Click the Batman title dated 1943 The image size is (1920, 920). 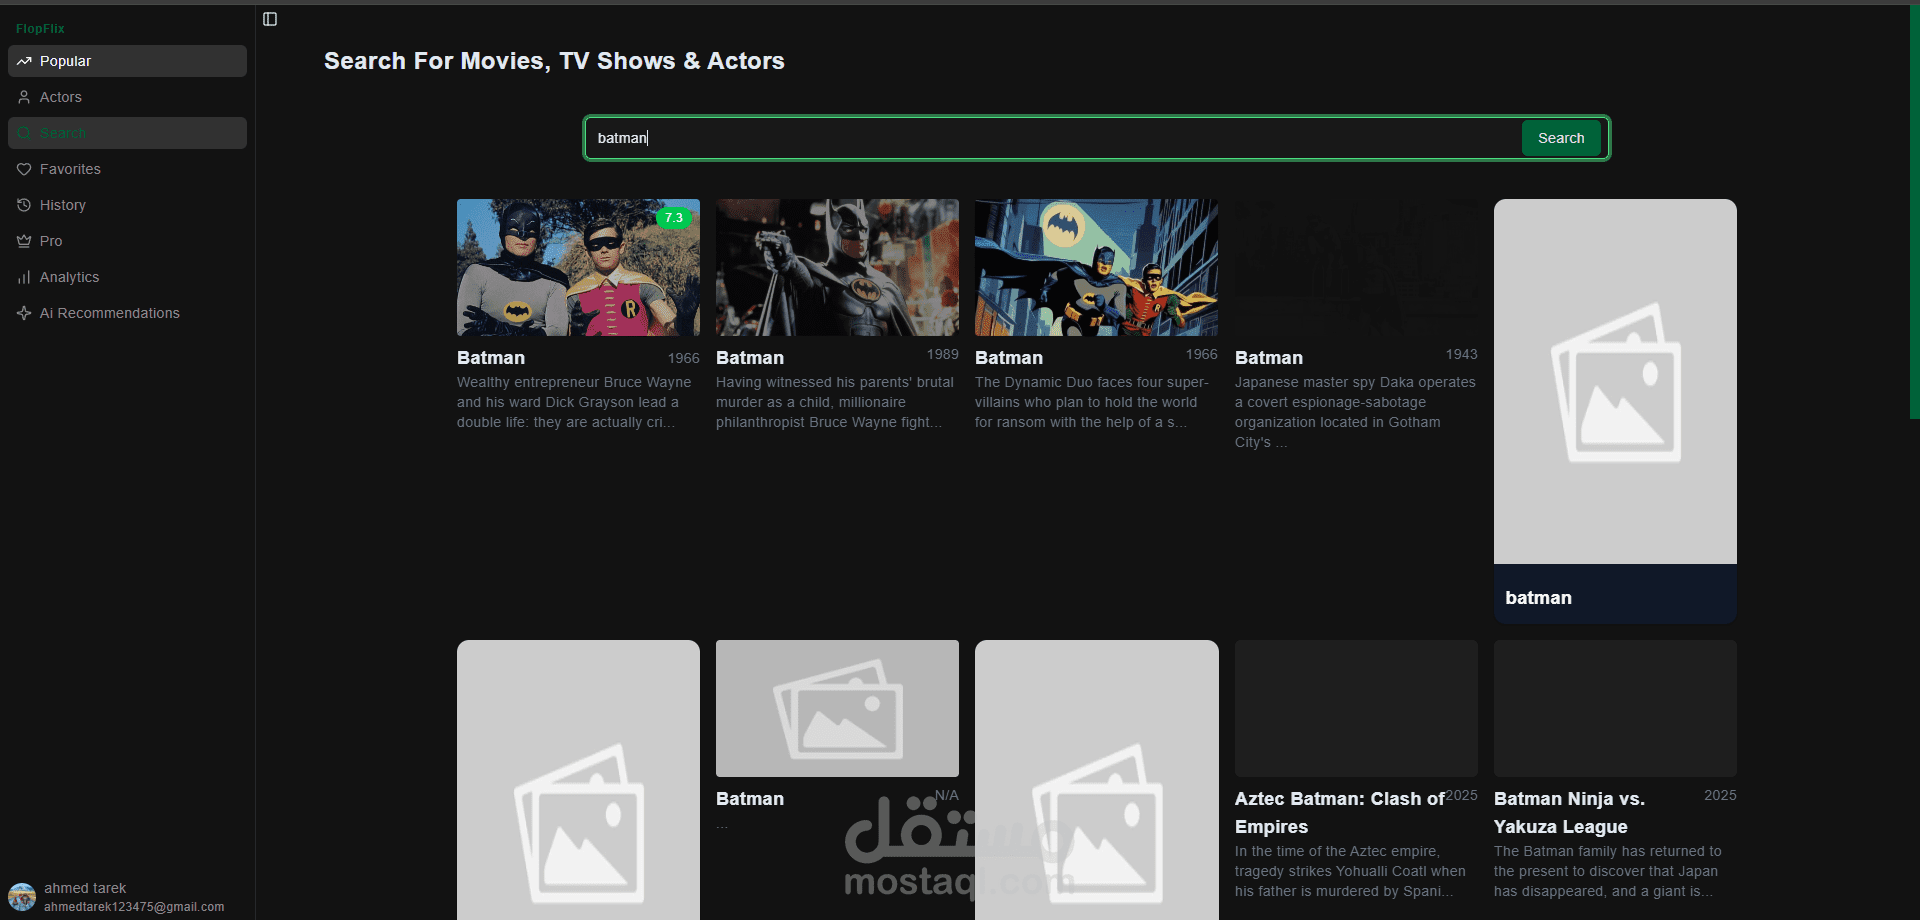1269,358
